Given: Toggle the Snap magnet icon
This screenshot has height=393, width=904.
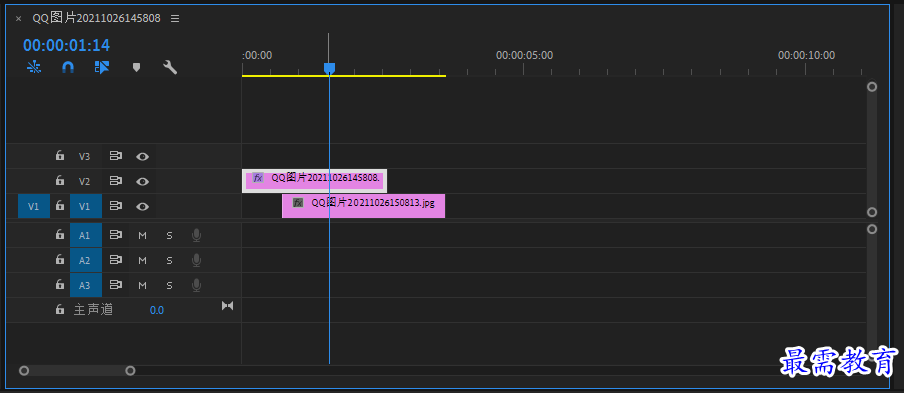Looking at the screenshot, I should pos(68,67).
